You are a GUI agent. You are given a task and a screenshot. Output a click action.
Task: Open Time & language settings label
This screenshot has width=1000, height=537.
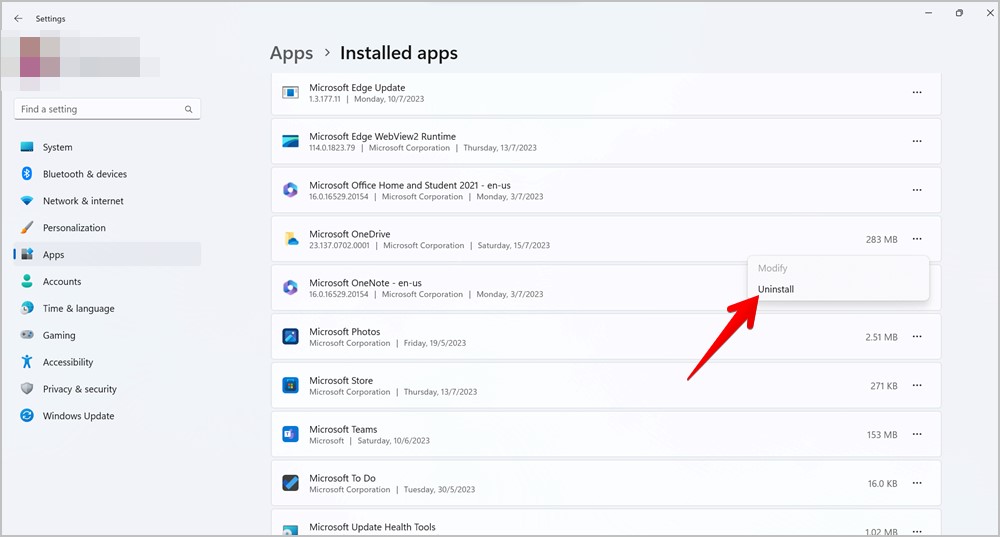pos(78,308)
